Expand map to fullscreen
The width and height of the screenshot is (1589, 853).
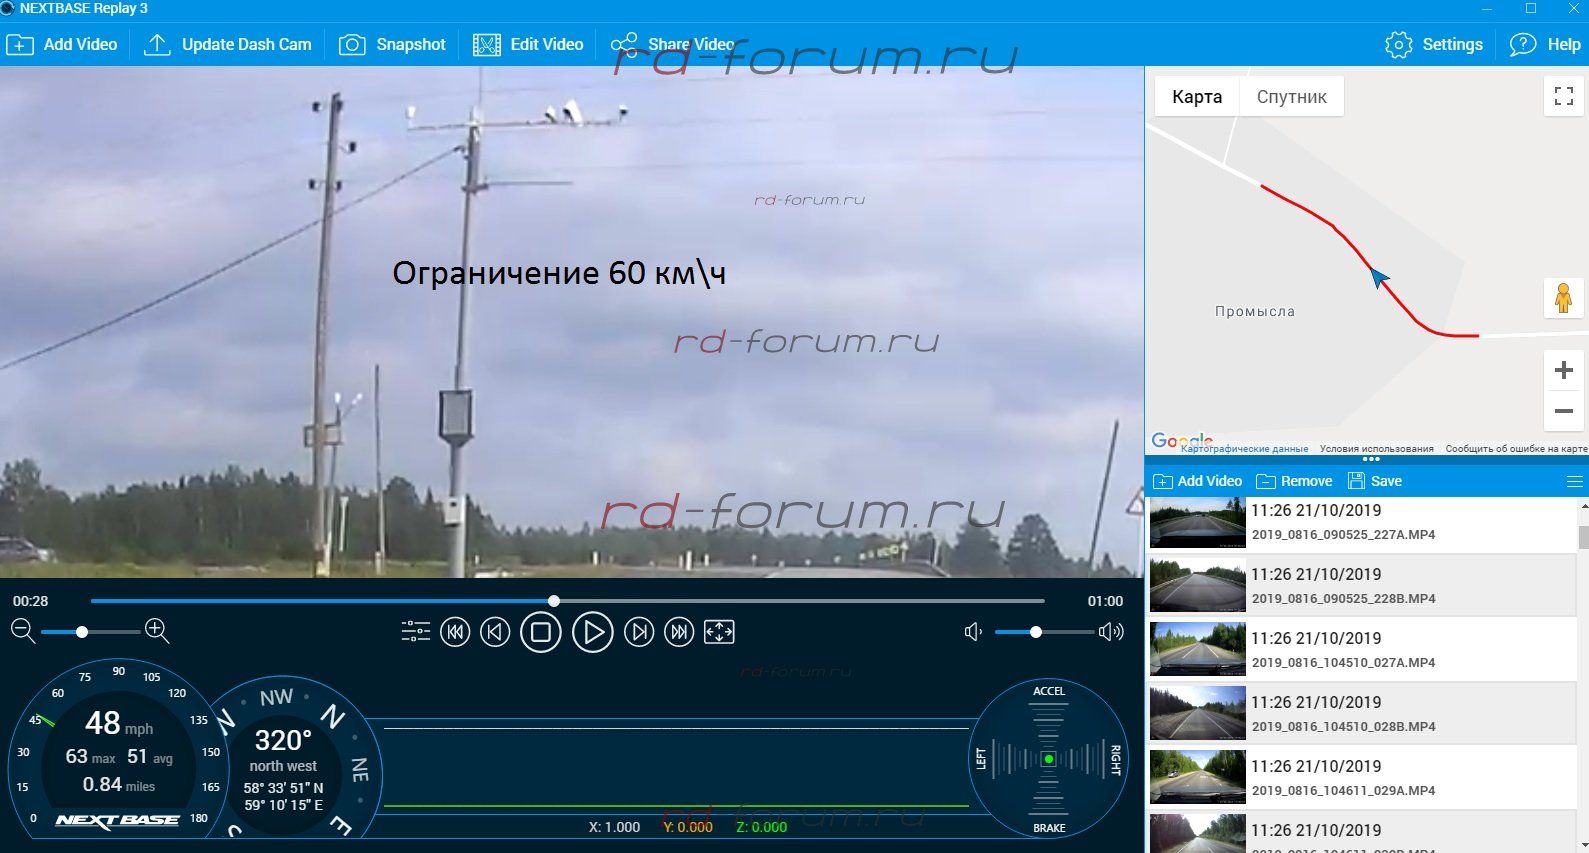(1564, 96)
